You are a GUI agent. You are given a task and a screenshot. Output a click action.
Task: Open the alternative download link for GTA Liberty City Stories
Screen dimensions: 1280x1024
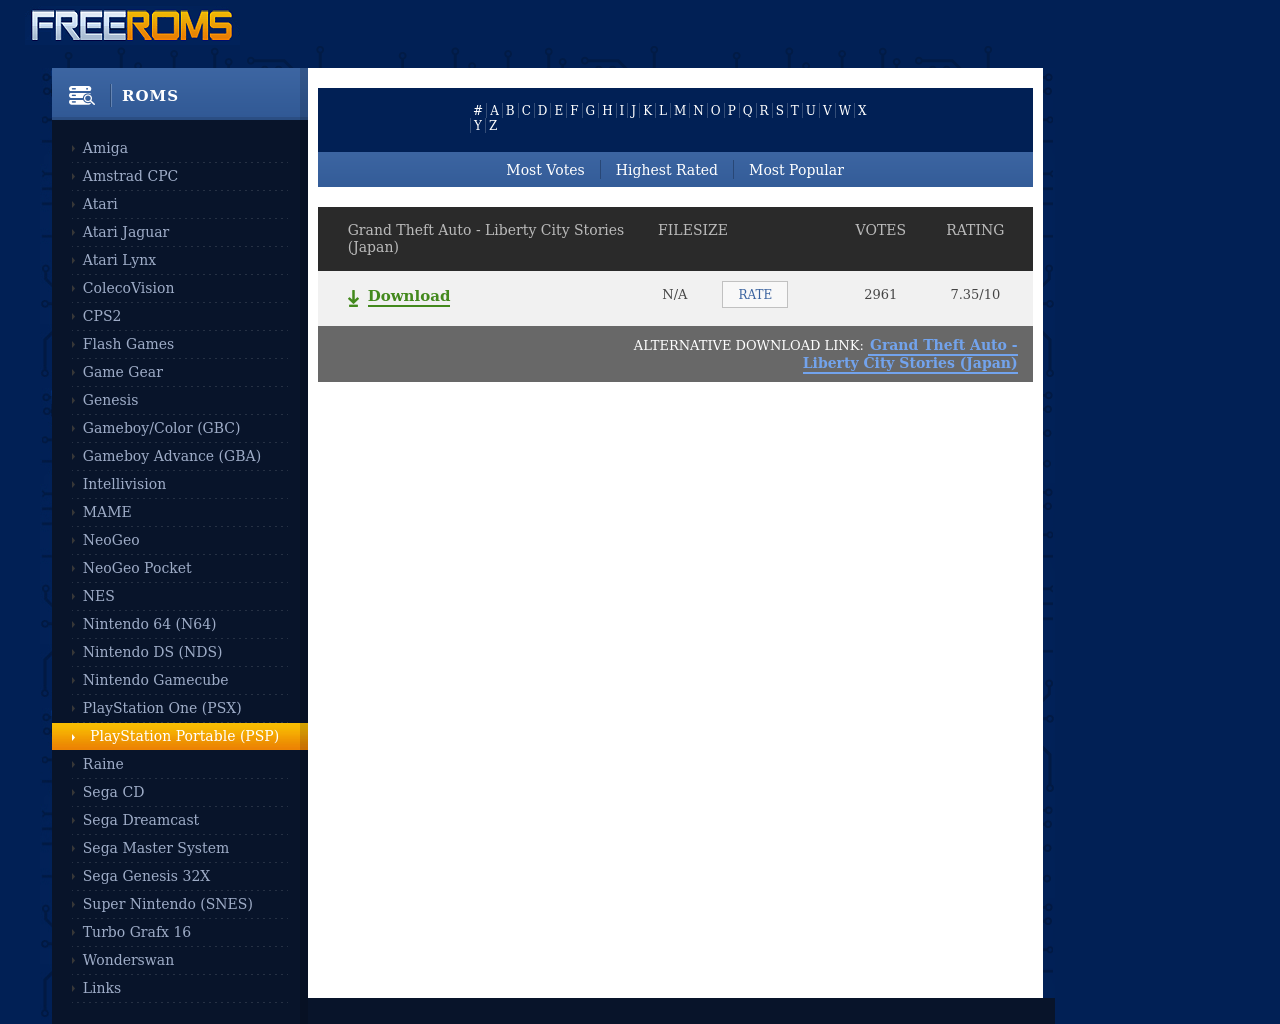910,354
